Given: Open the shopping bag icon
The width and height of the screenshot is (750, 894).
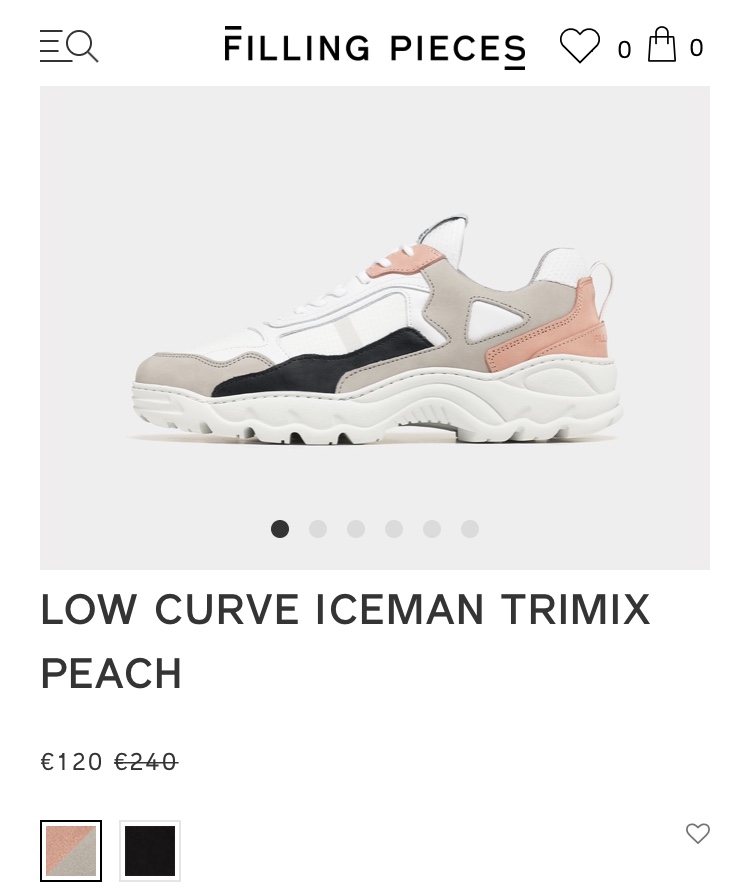Looking at the screenshot, I should tap(662, 44).
